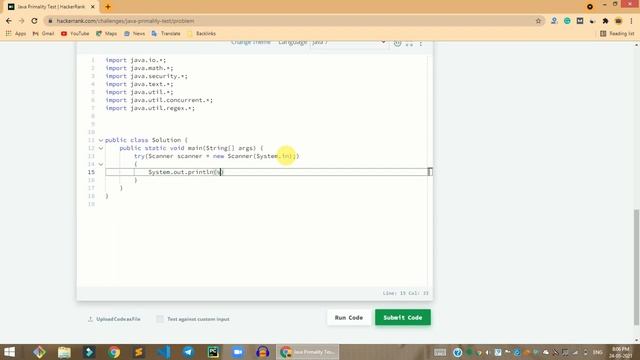640x360 pixels.
Task: Open Visual Studio Code from the taskbar
Action: click(164, 352)
